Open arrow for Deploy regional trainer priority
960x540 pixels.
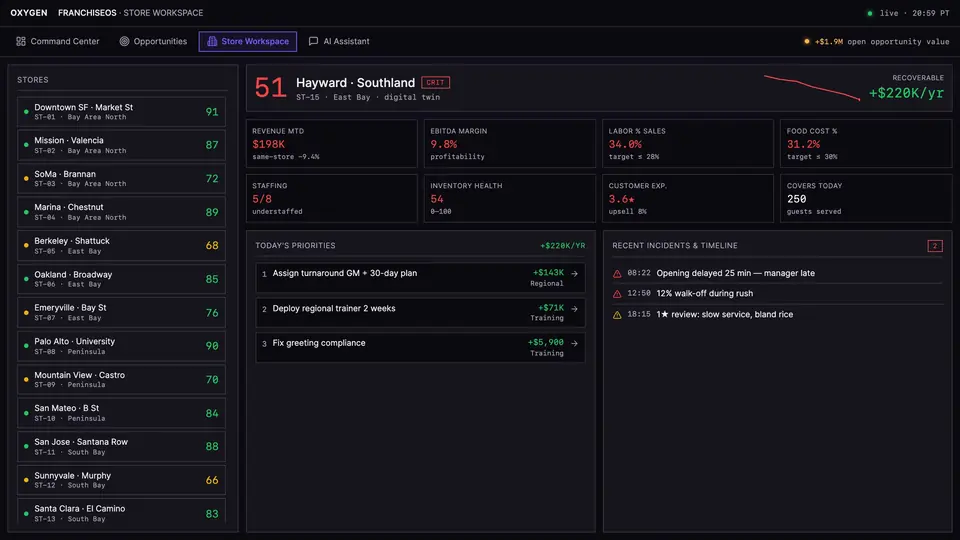[574, 309]
